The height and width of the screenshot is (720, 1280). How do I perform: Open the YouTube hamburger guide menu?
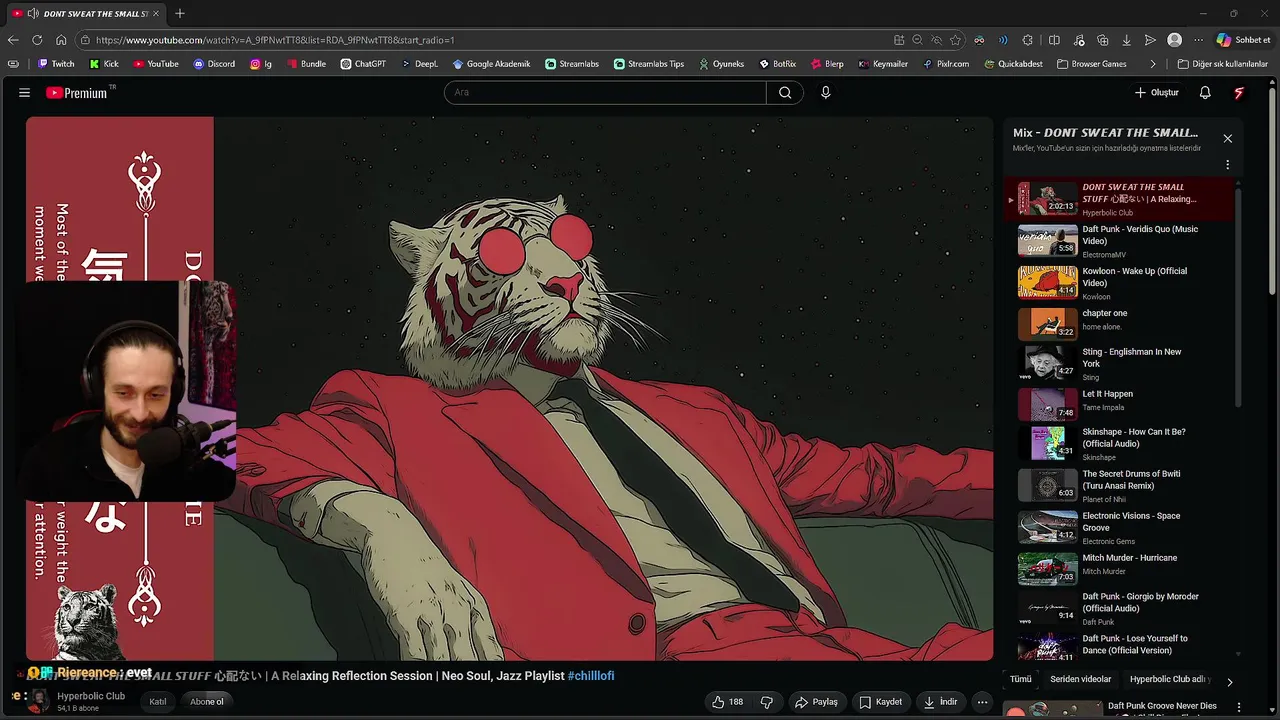(24, 92)
